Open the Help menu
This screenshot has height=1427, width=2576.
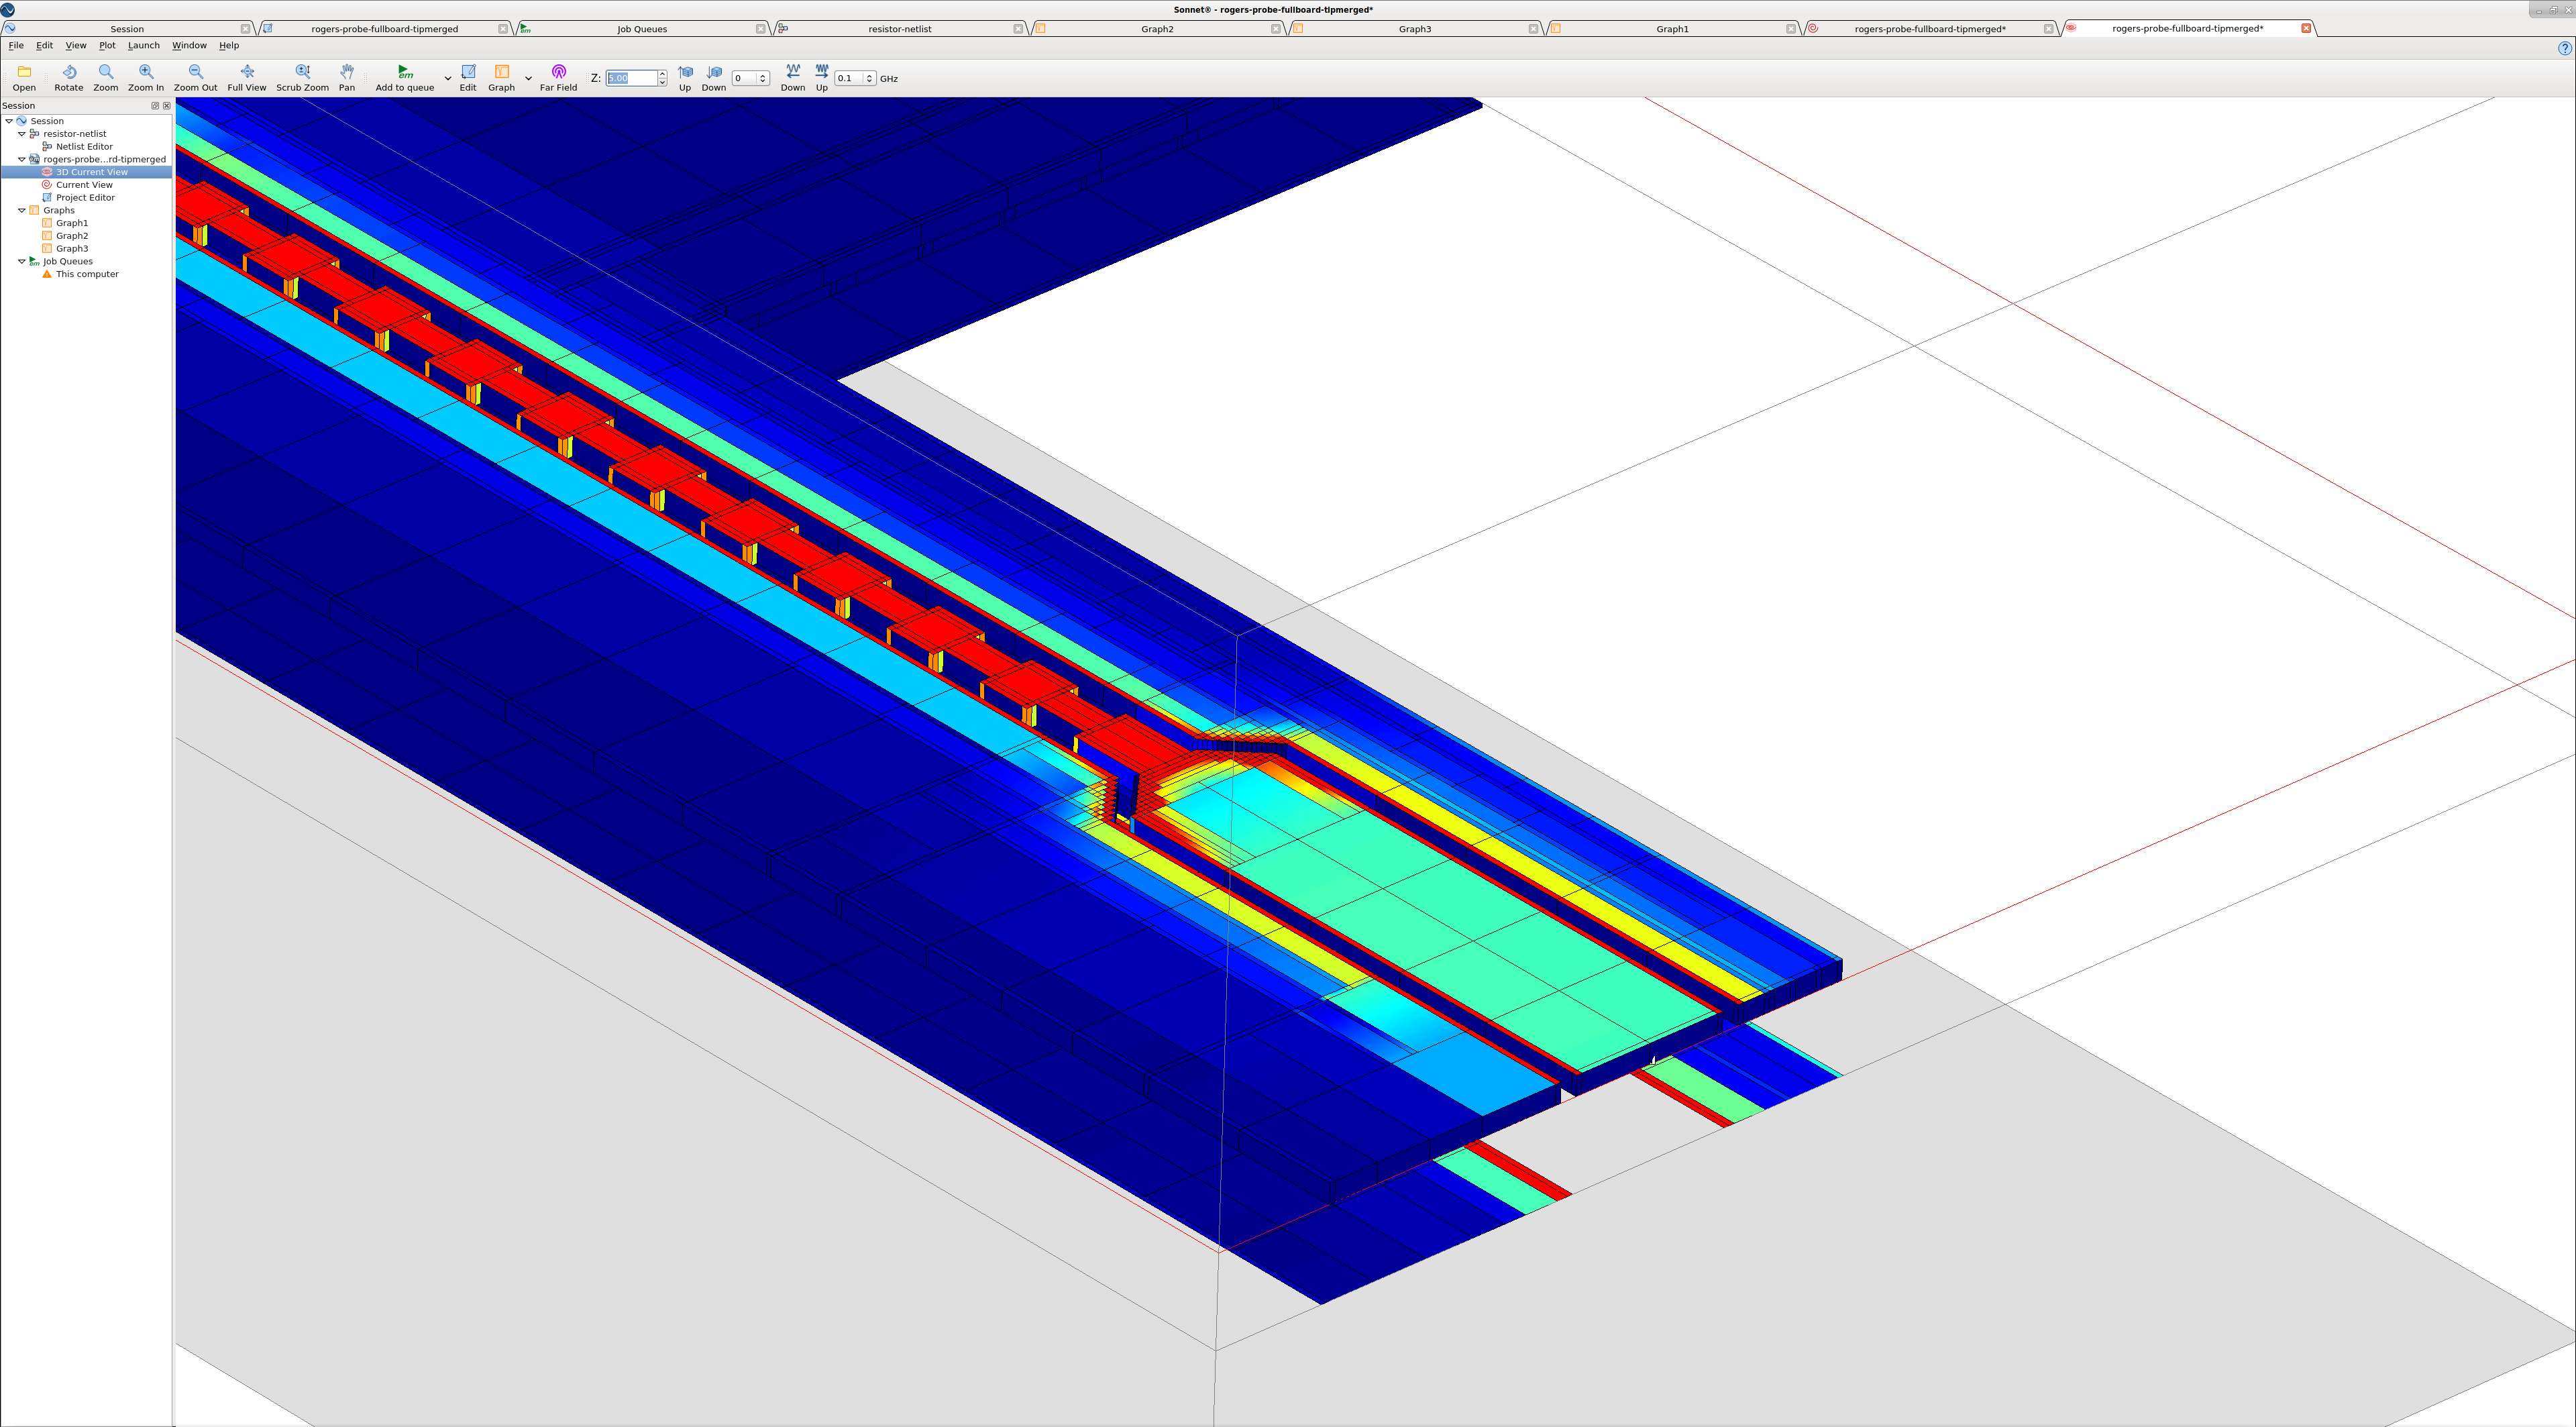point(229,45)
